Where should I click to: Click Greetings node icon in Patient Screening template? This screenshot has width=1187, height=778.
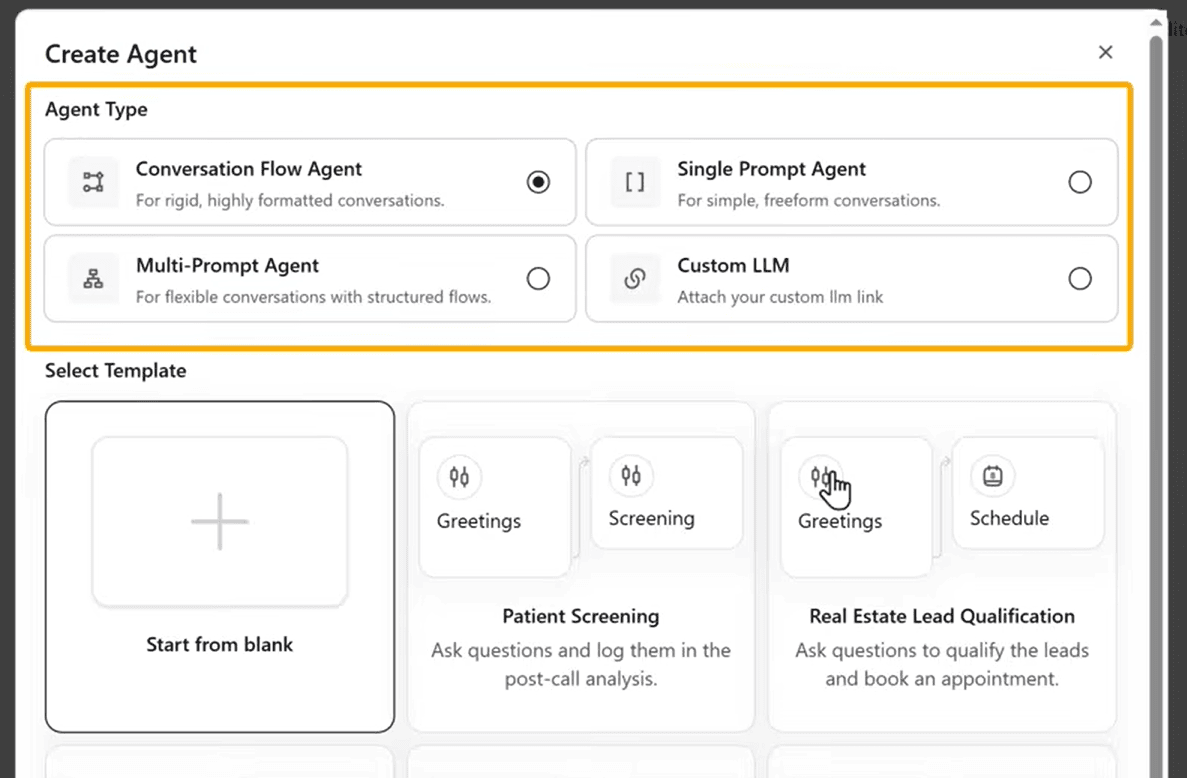459,477
